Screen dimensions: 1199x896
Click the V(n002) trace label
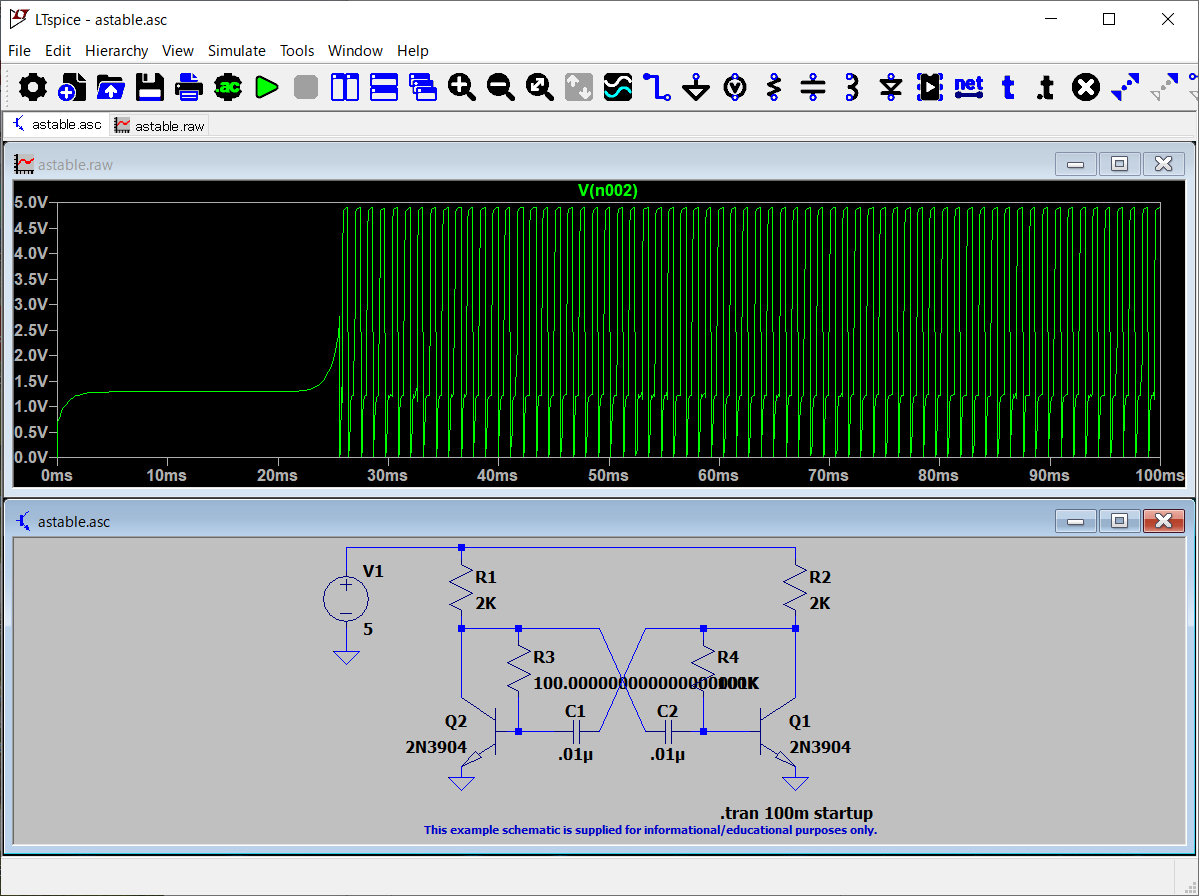[x=607, y=190]
